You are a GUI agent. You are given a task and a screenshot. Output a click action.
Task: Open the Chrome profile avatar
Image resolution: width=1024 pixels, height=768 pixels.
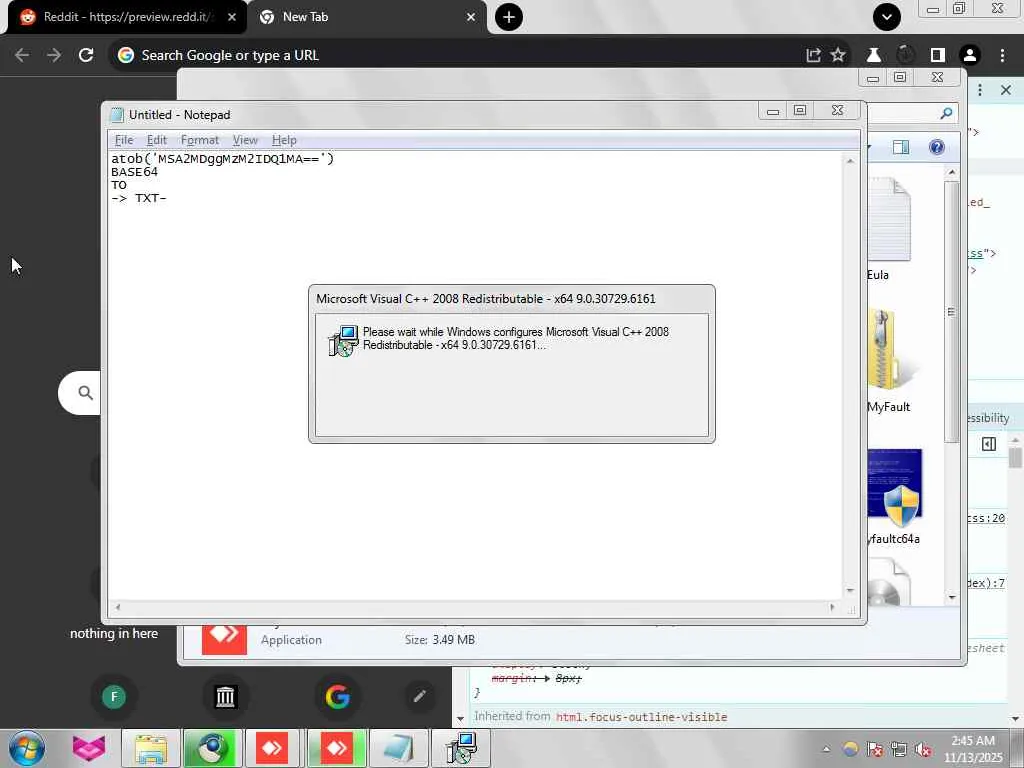(970, 56)
